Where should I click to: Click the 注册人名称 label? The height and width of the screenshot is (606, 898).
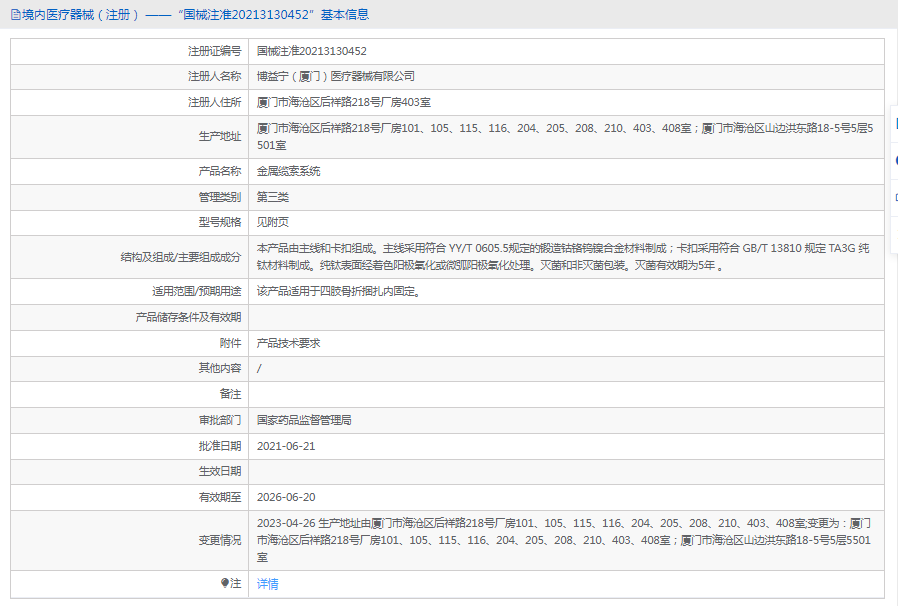(215, 76)
